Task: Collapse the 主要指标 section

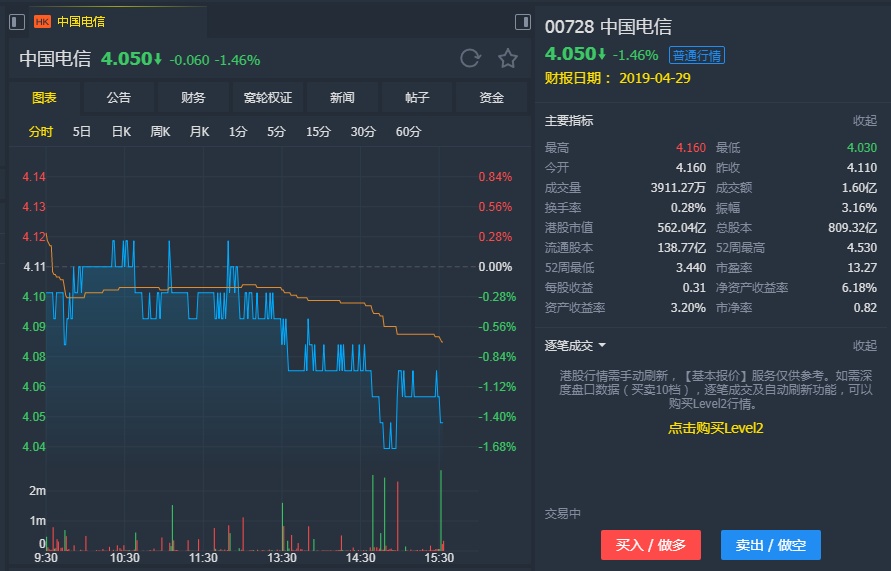Action: pyautogui.click(x=865, y=120)
